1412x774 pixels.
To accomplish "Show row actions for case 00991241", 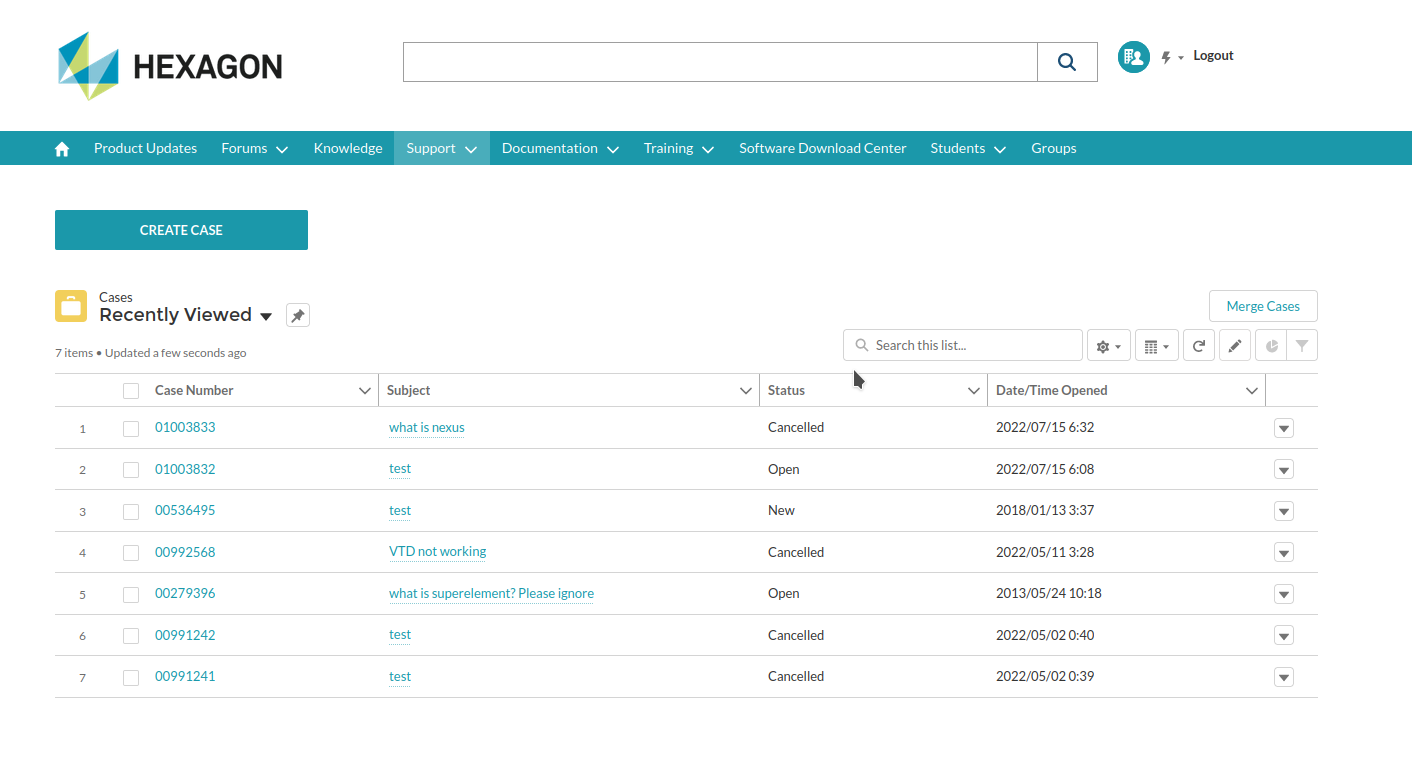I will pyautogui.click(x=1285, y=677).
